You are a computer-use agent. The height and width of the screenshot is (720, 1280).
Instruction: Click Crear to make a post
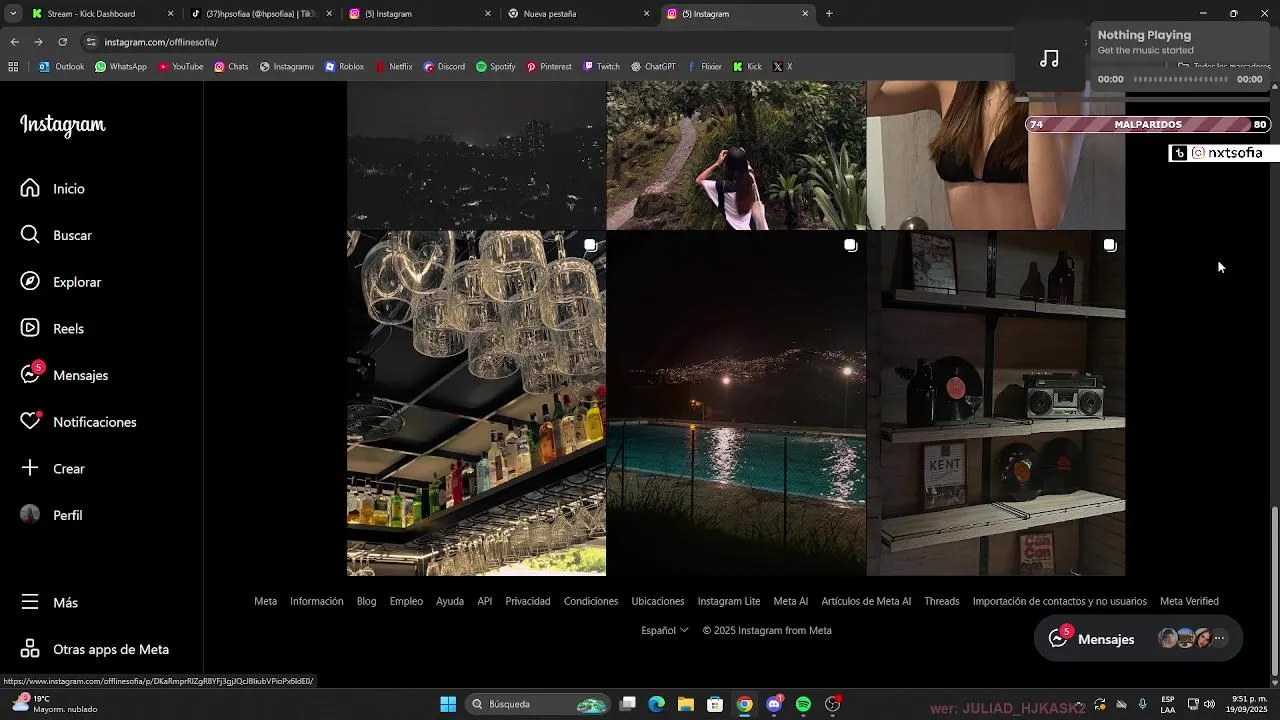(x=53, y=468)
